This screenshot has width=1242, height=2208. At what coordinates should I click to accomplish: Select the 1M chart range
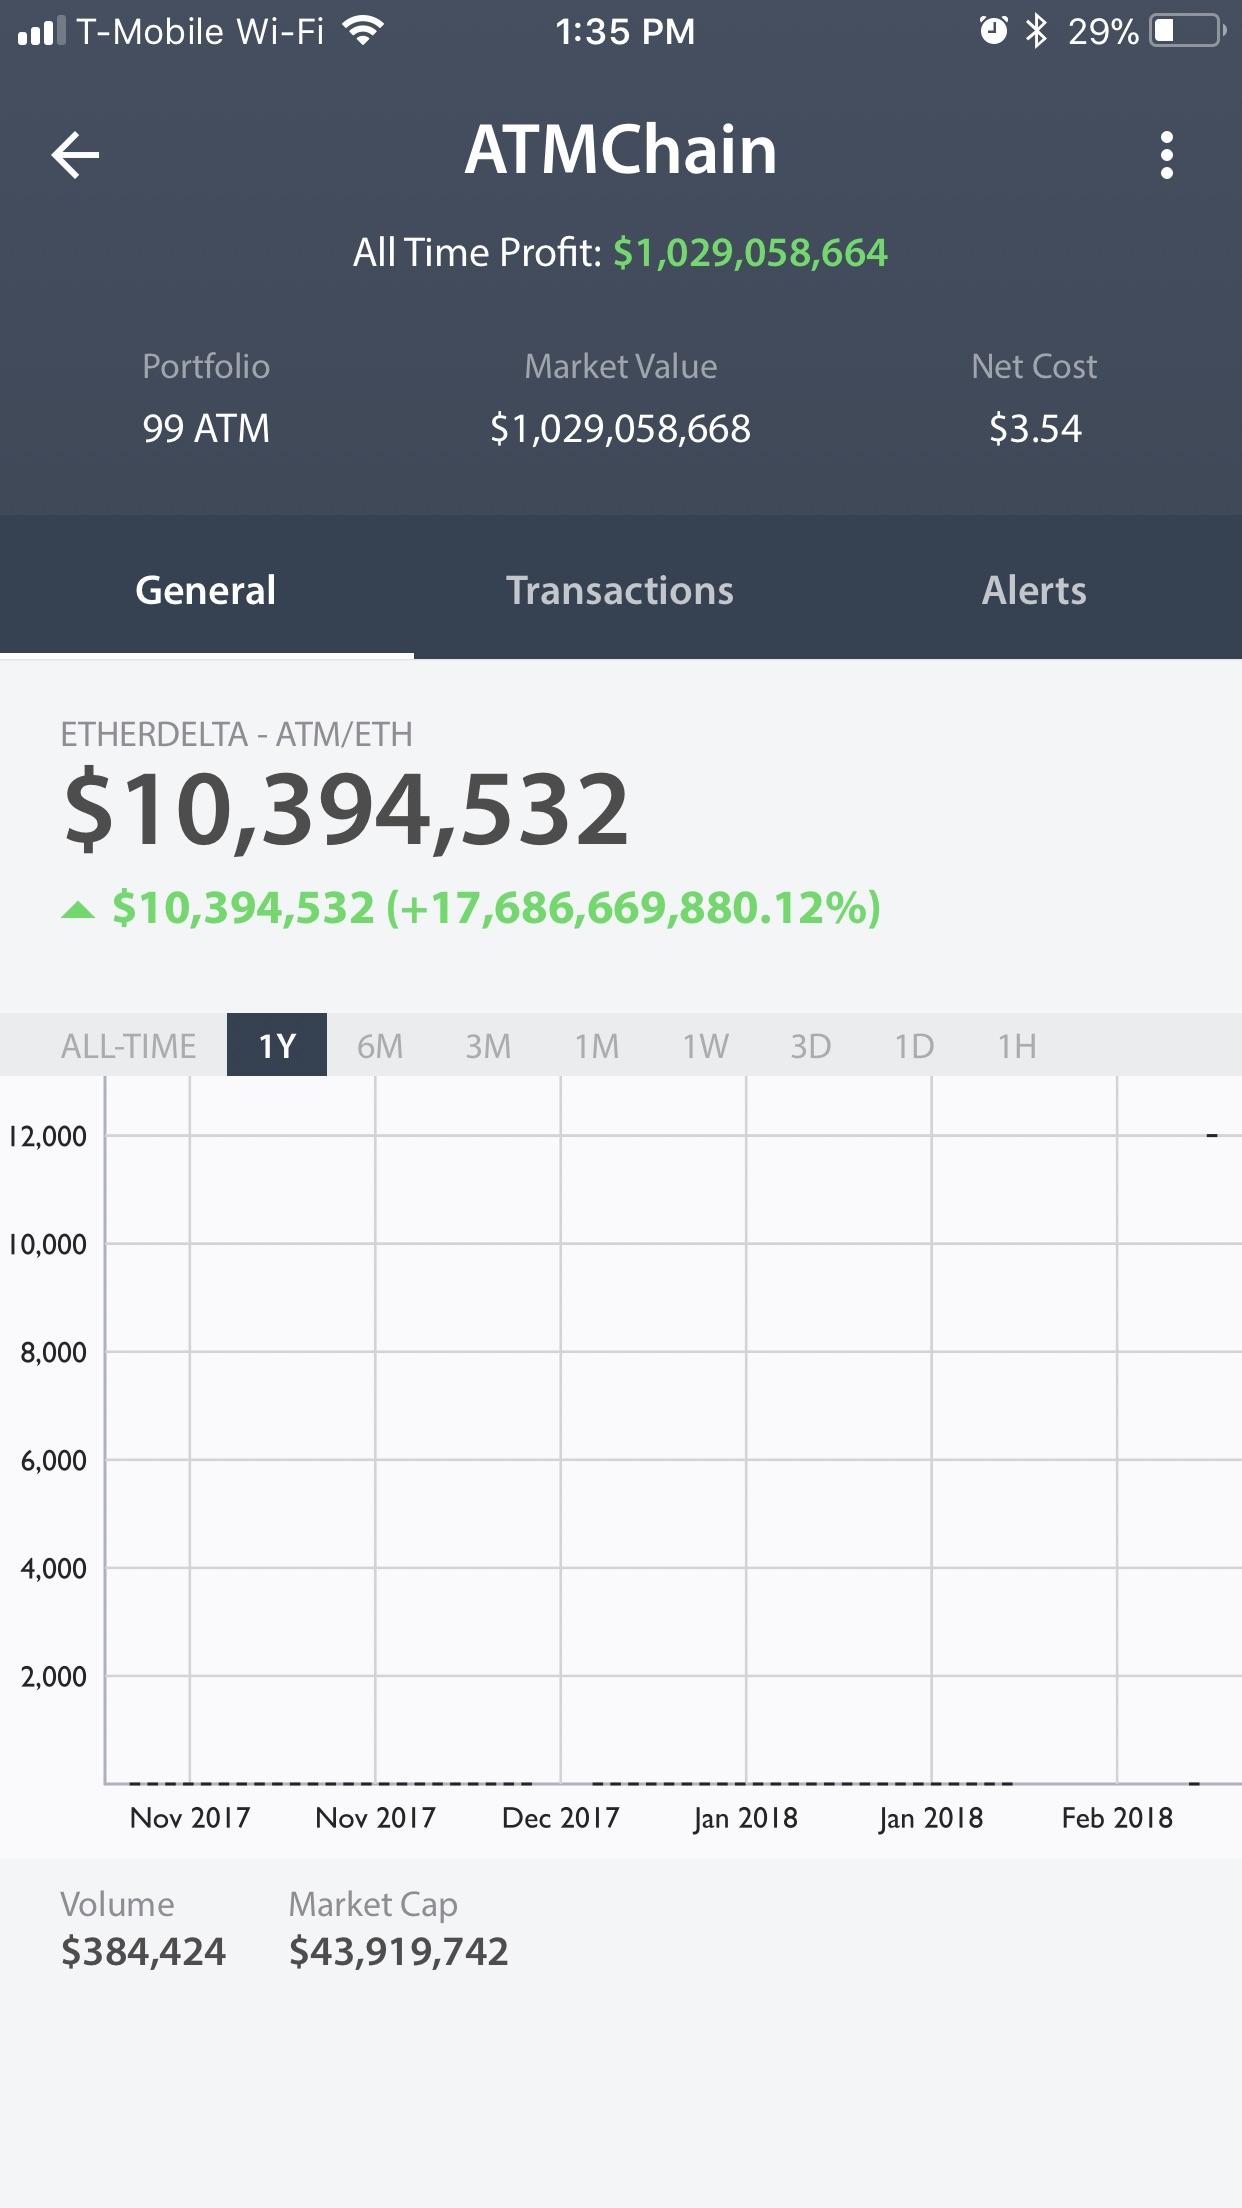597,1046
